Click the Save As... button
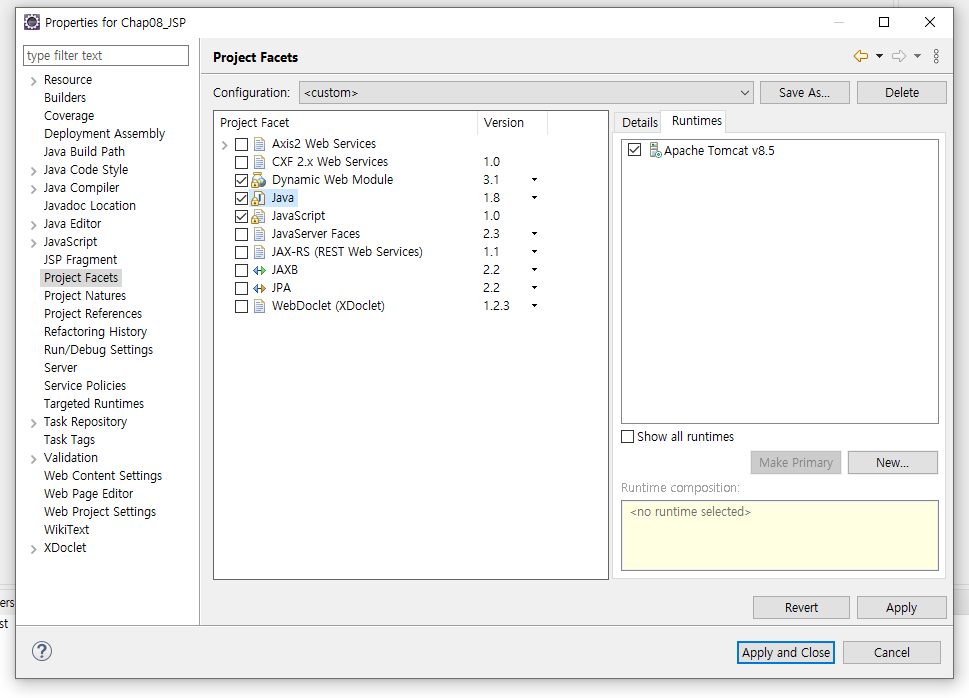This screenshot has width=969, height=698. coord(805,93)
